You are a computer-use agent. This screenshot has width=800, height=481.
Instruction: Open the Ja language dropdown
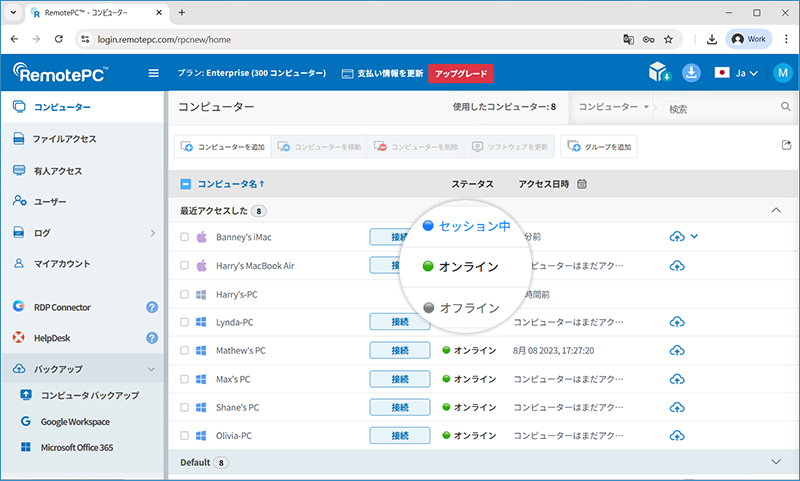click(x=736, y=73)
